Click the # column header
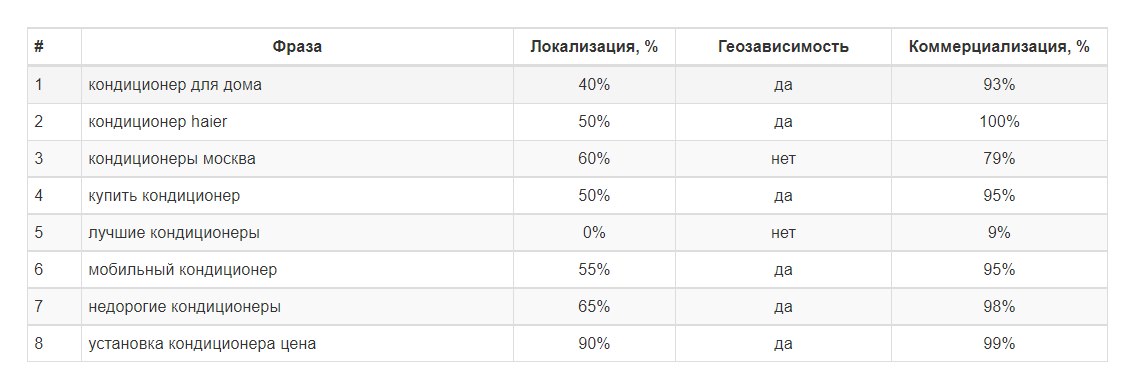The width and height of the screenshot is (1125, 375). (39, 47)
